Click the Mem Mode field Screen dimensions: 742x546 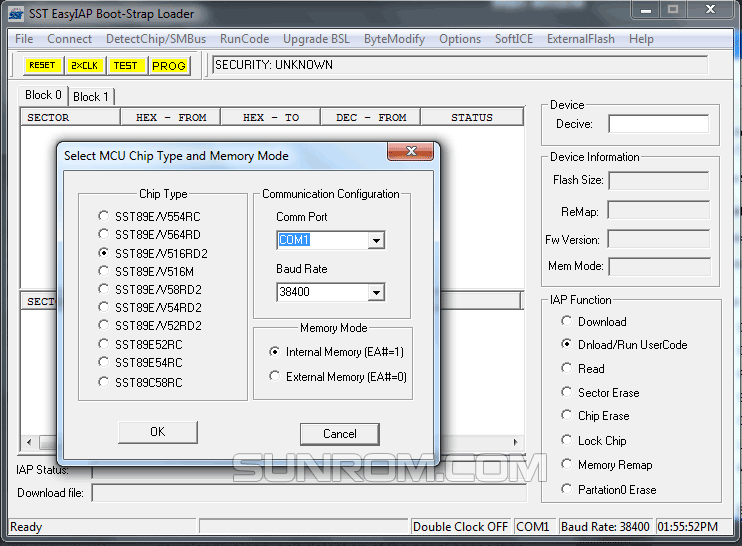click(x=660, y=266)
